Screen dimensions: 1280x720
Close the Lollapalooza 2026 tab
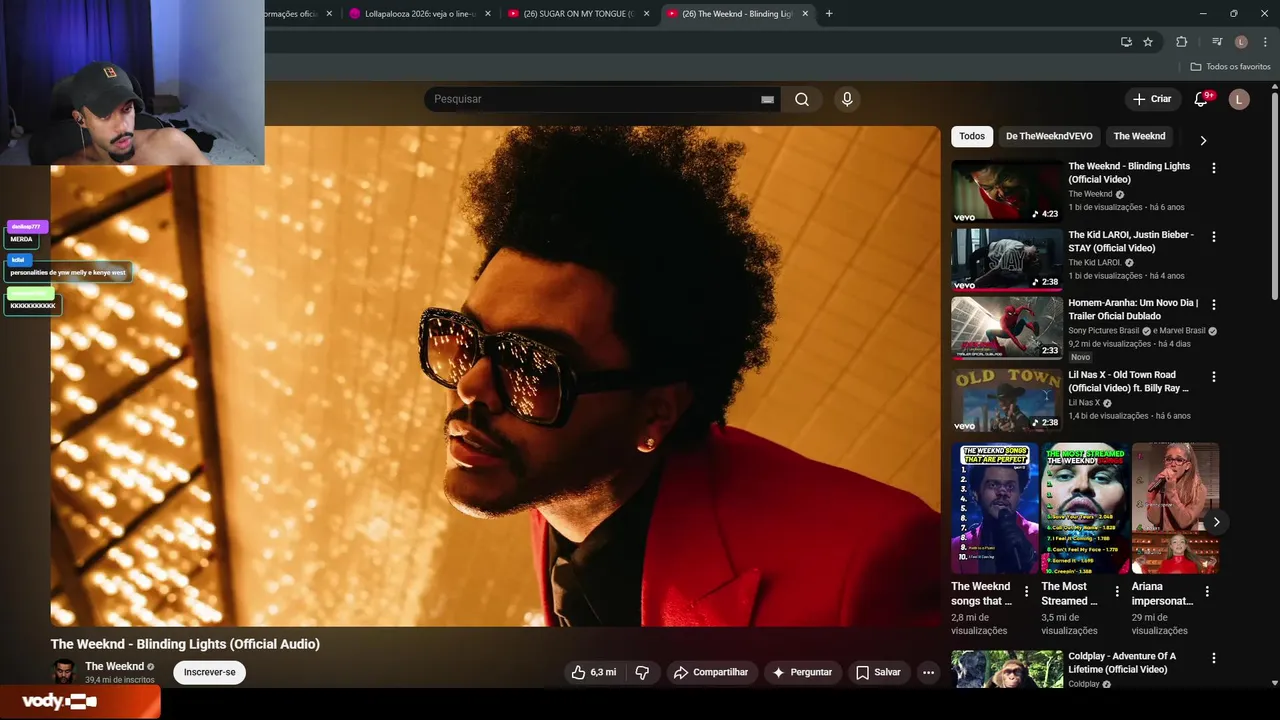(488, 14)
